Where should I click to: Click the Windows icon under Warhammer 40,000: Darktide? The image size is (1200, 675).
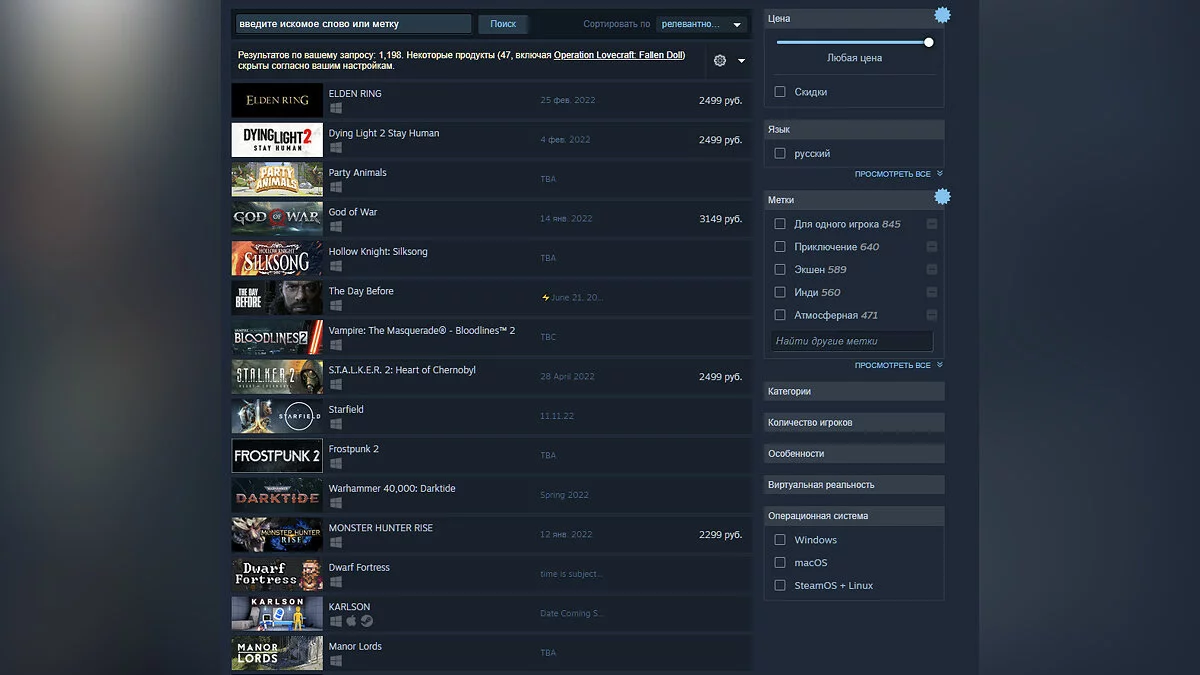point(336,503)
